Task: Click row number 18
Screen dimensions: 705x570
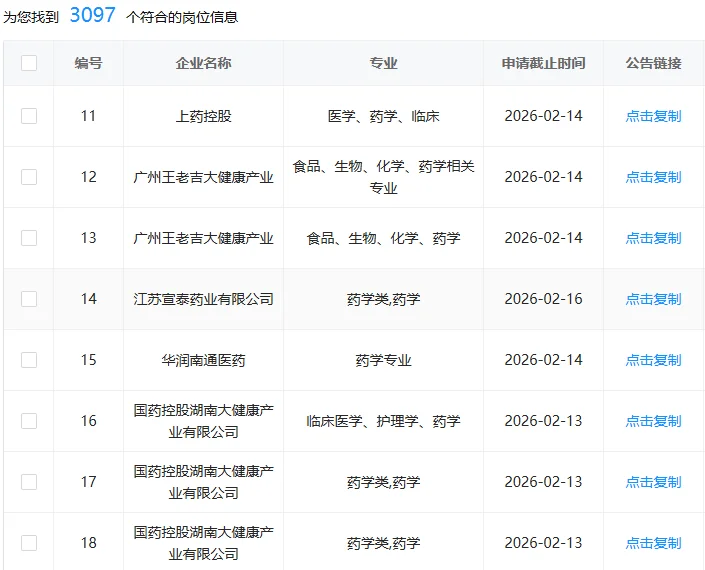Action: click(x=89, y=543)
